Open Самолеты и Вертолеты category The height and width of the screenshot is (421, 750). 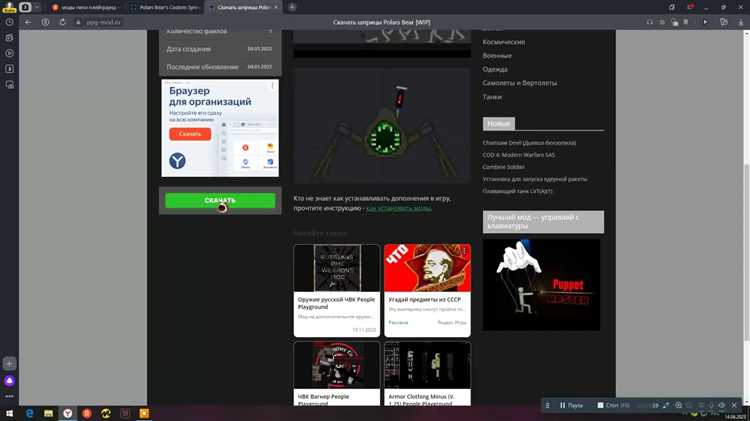tap(519, 83)
